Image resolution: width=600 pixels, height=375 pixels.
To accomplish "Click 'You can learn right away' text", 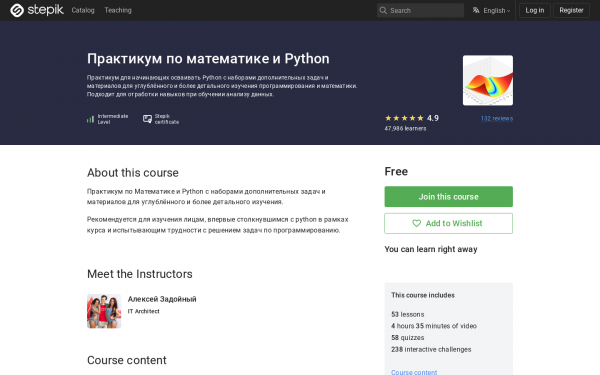I will tap(431, 249).
